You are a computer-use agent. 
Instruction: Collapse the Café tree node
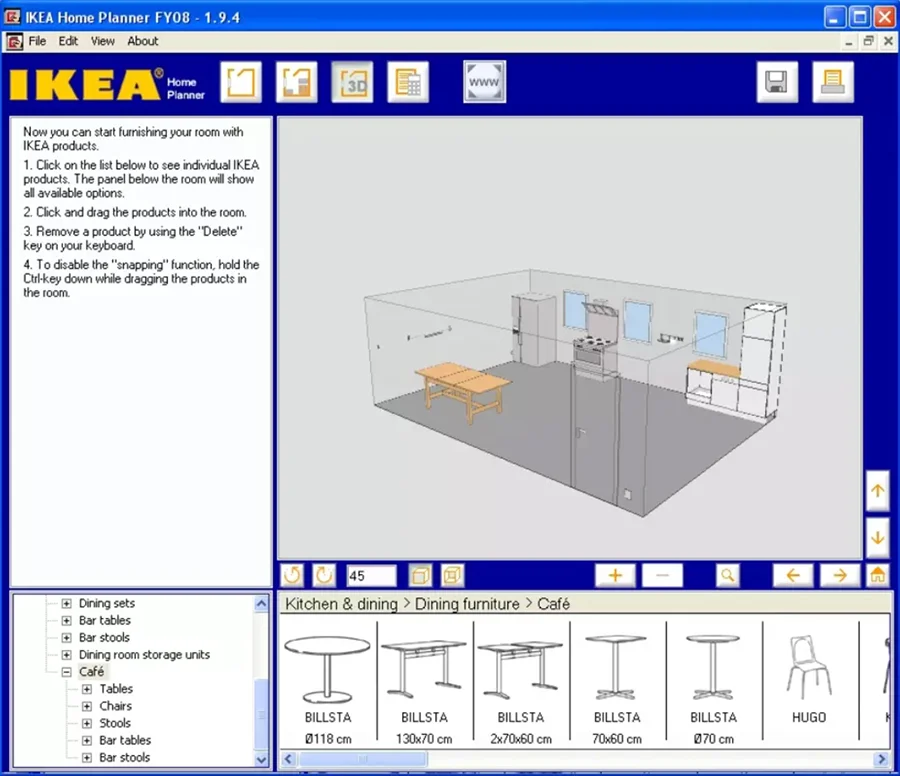[66, 672]
